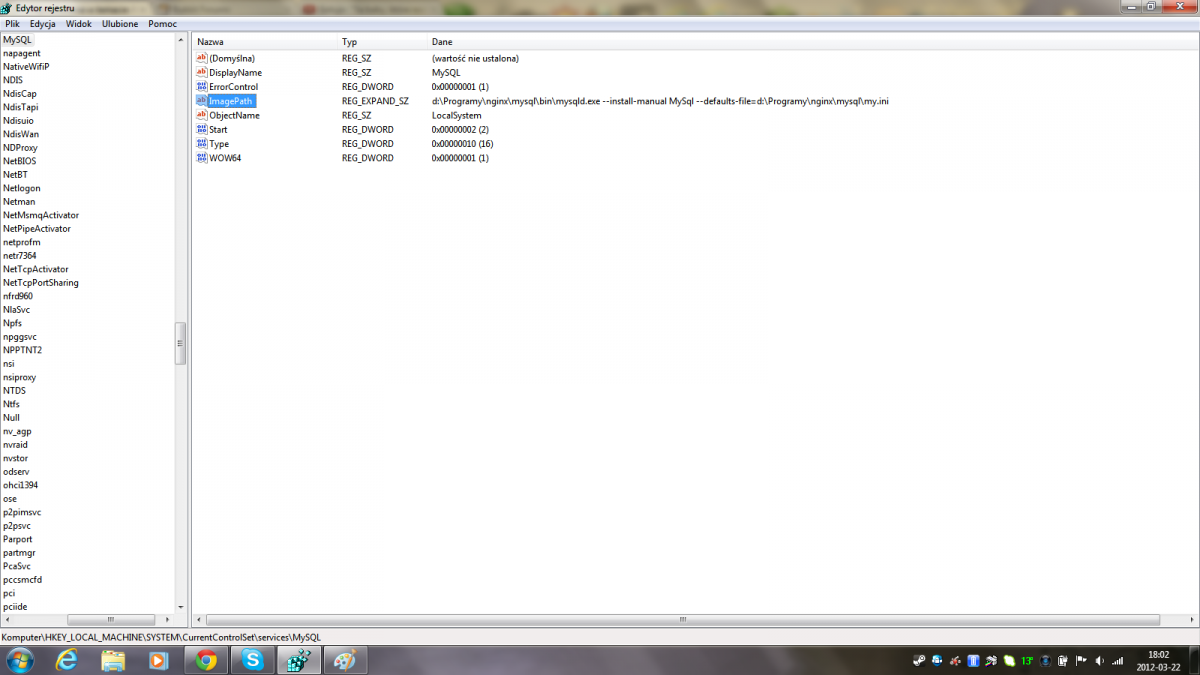Click the LocalSystem data value
This screenshot has width=1200, height=675.
tap(457, 115)
